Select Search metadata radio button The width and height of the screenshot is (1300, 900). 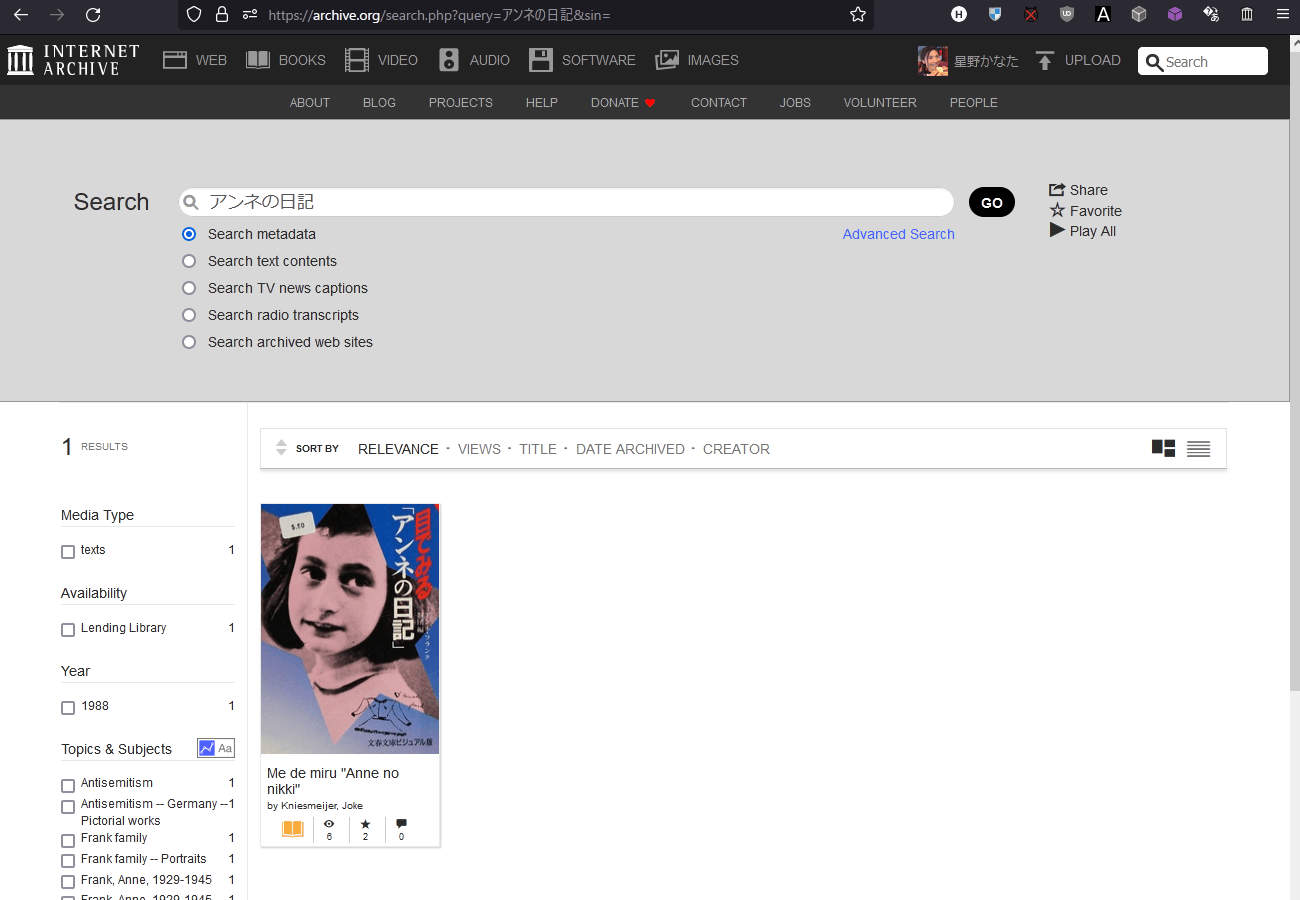(189, 234)
